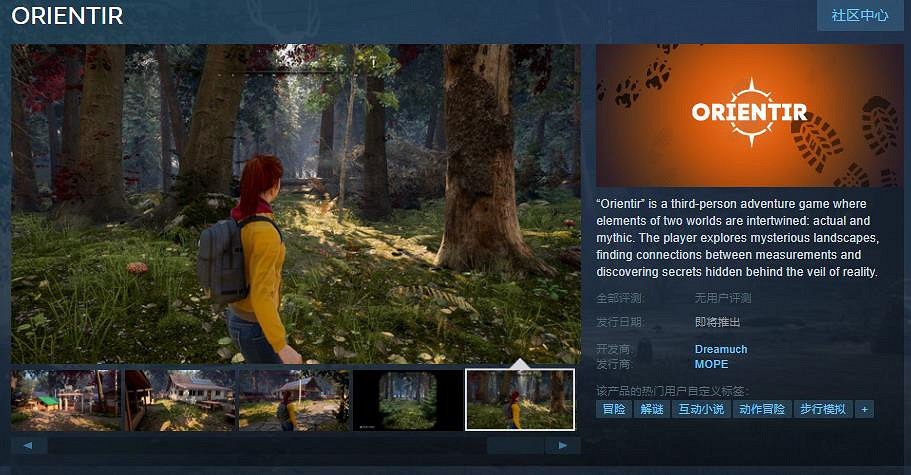This screenshot has width=911, height=475.
Task: Expand more tags with the plus button
Action: click(865, 409)
